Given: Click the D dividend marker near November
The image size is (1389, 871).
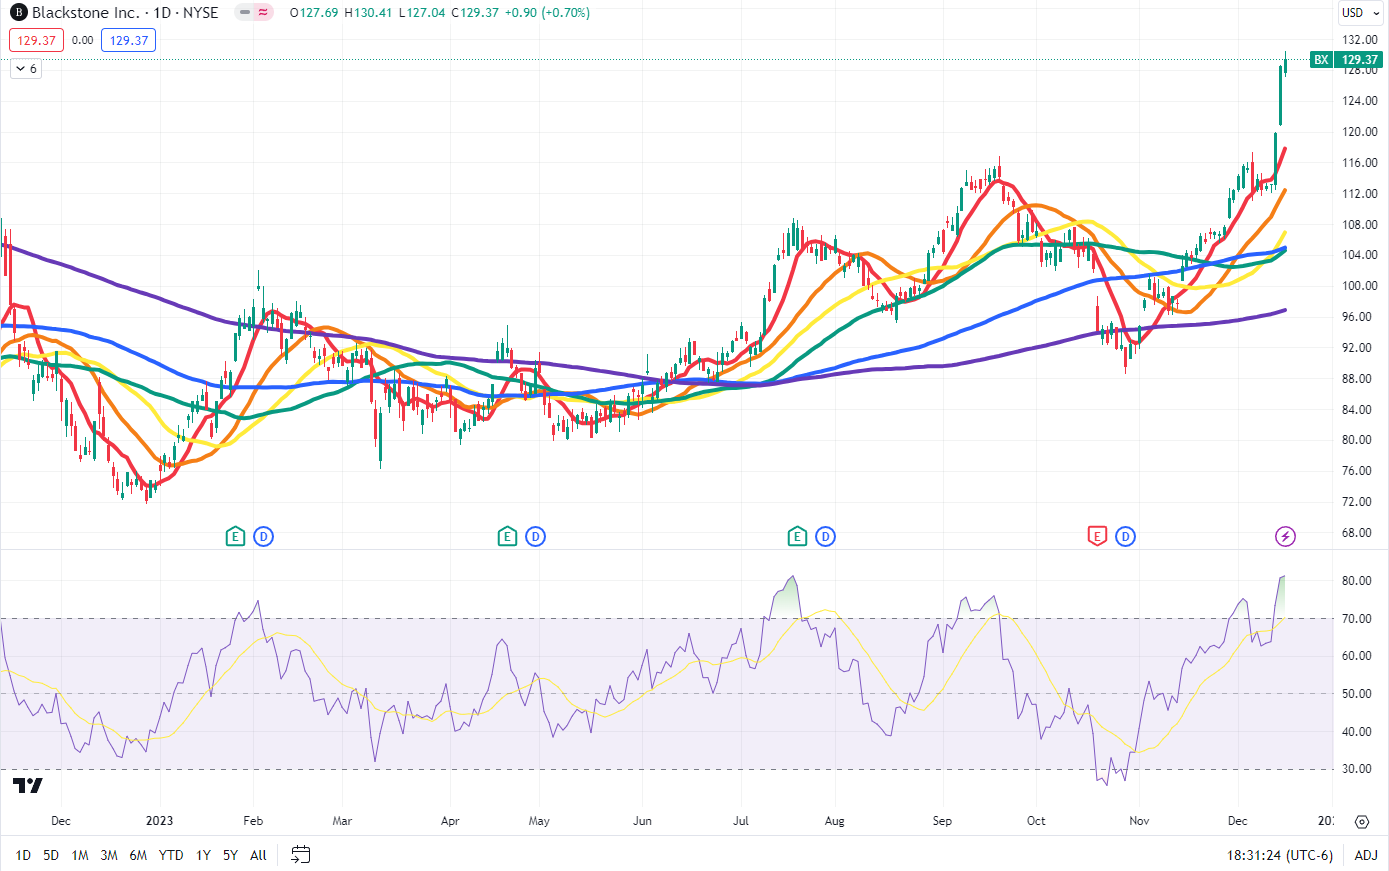Looking at the screenshot, I should 1125,537.
